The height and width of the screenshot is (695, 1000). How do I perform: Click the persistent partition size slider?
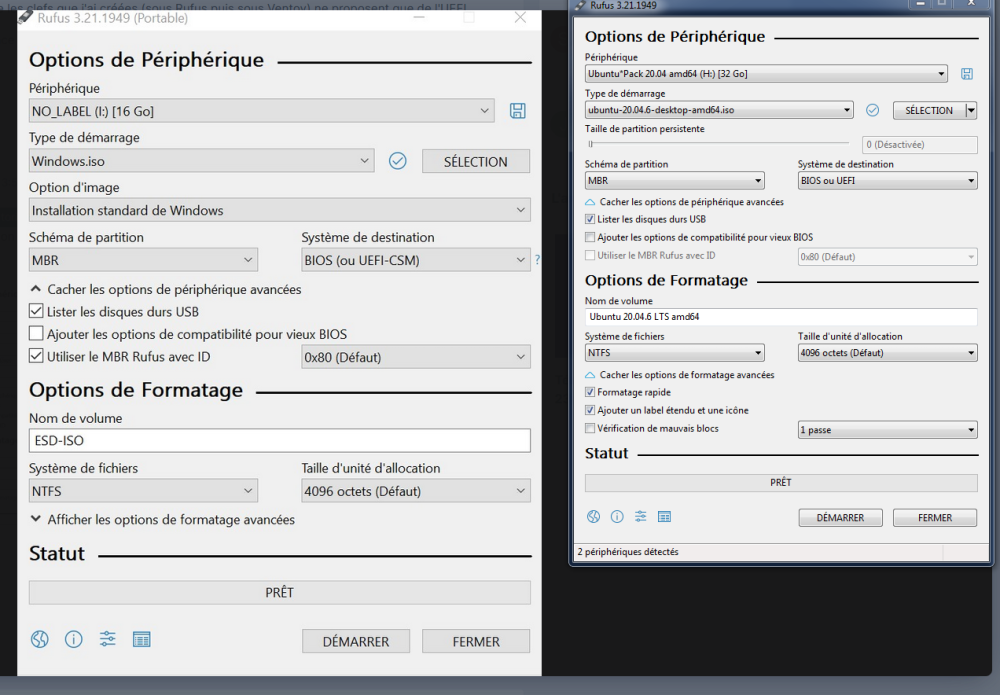(x=718, y=144)
